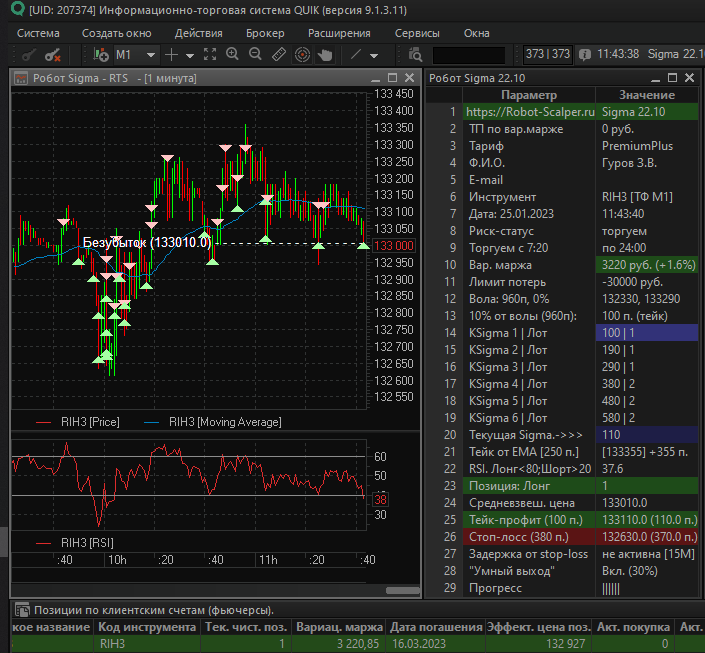
Task: Close the Робот Sigma 22.10 table window
Action: pyautogui.click(x=689, y=78)
